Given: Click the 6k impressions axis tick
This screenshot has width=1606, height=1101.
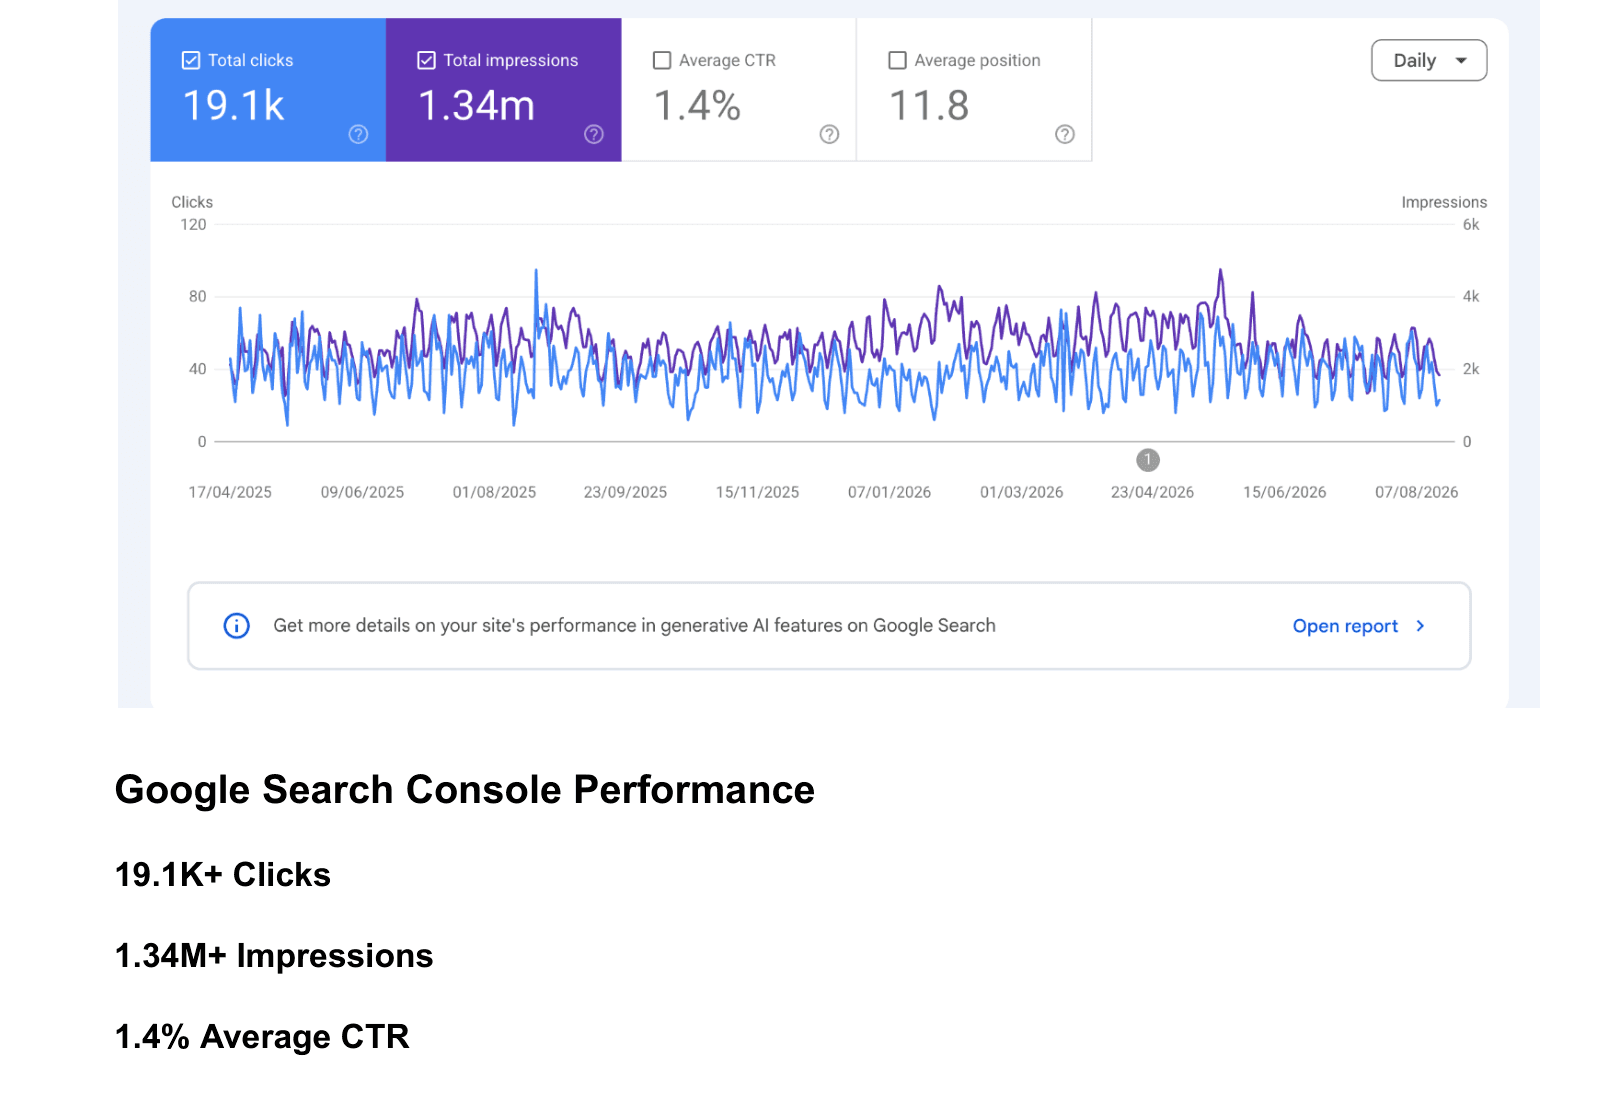Looking at the screenshot, I should (x=1471, y=225).
